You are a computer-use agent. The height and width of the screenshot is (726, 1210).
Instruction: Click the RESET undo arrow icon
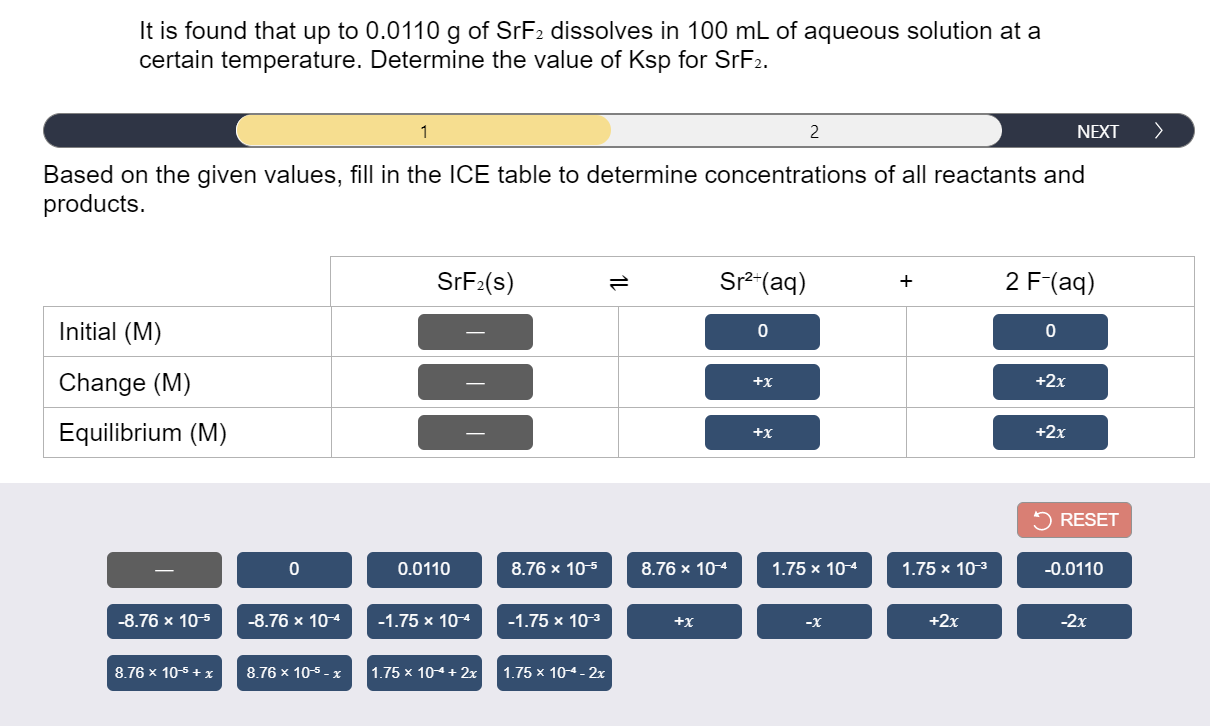tap(1040, 519)
